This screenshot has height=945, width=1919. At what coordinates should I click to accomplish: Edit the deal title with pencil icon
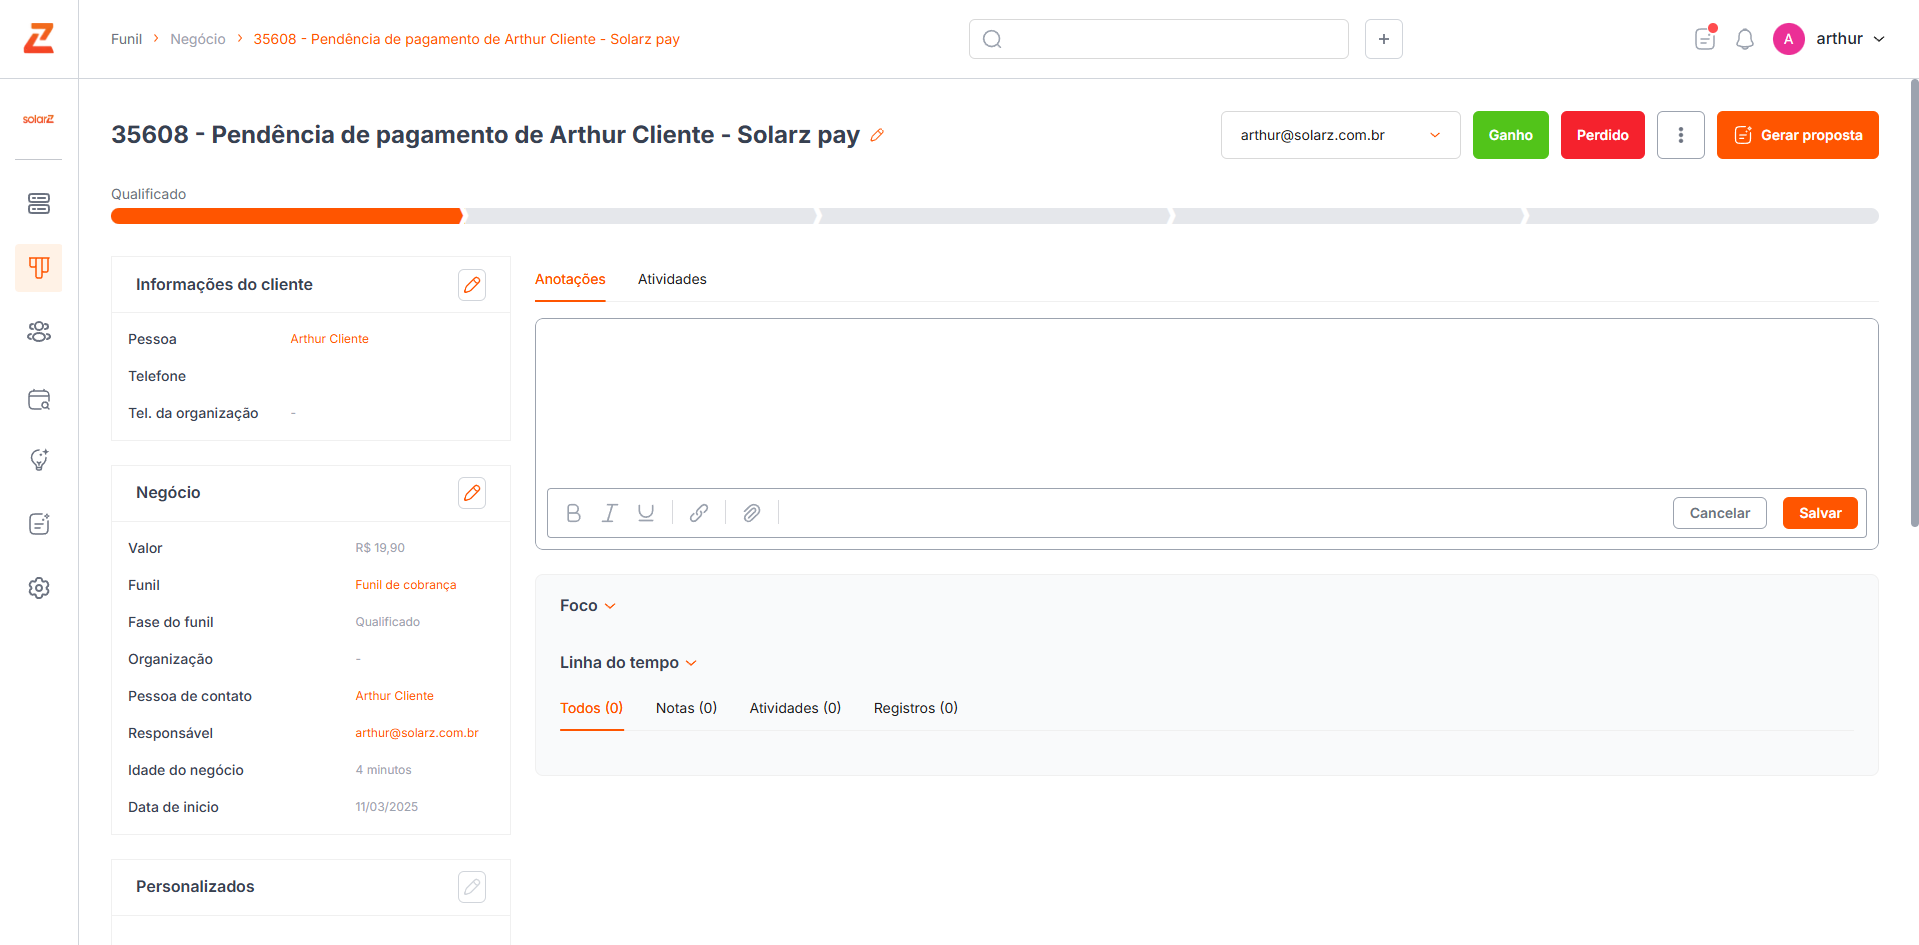877,135
